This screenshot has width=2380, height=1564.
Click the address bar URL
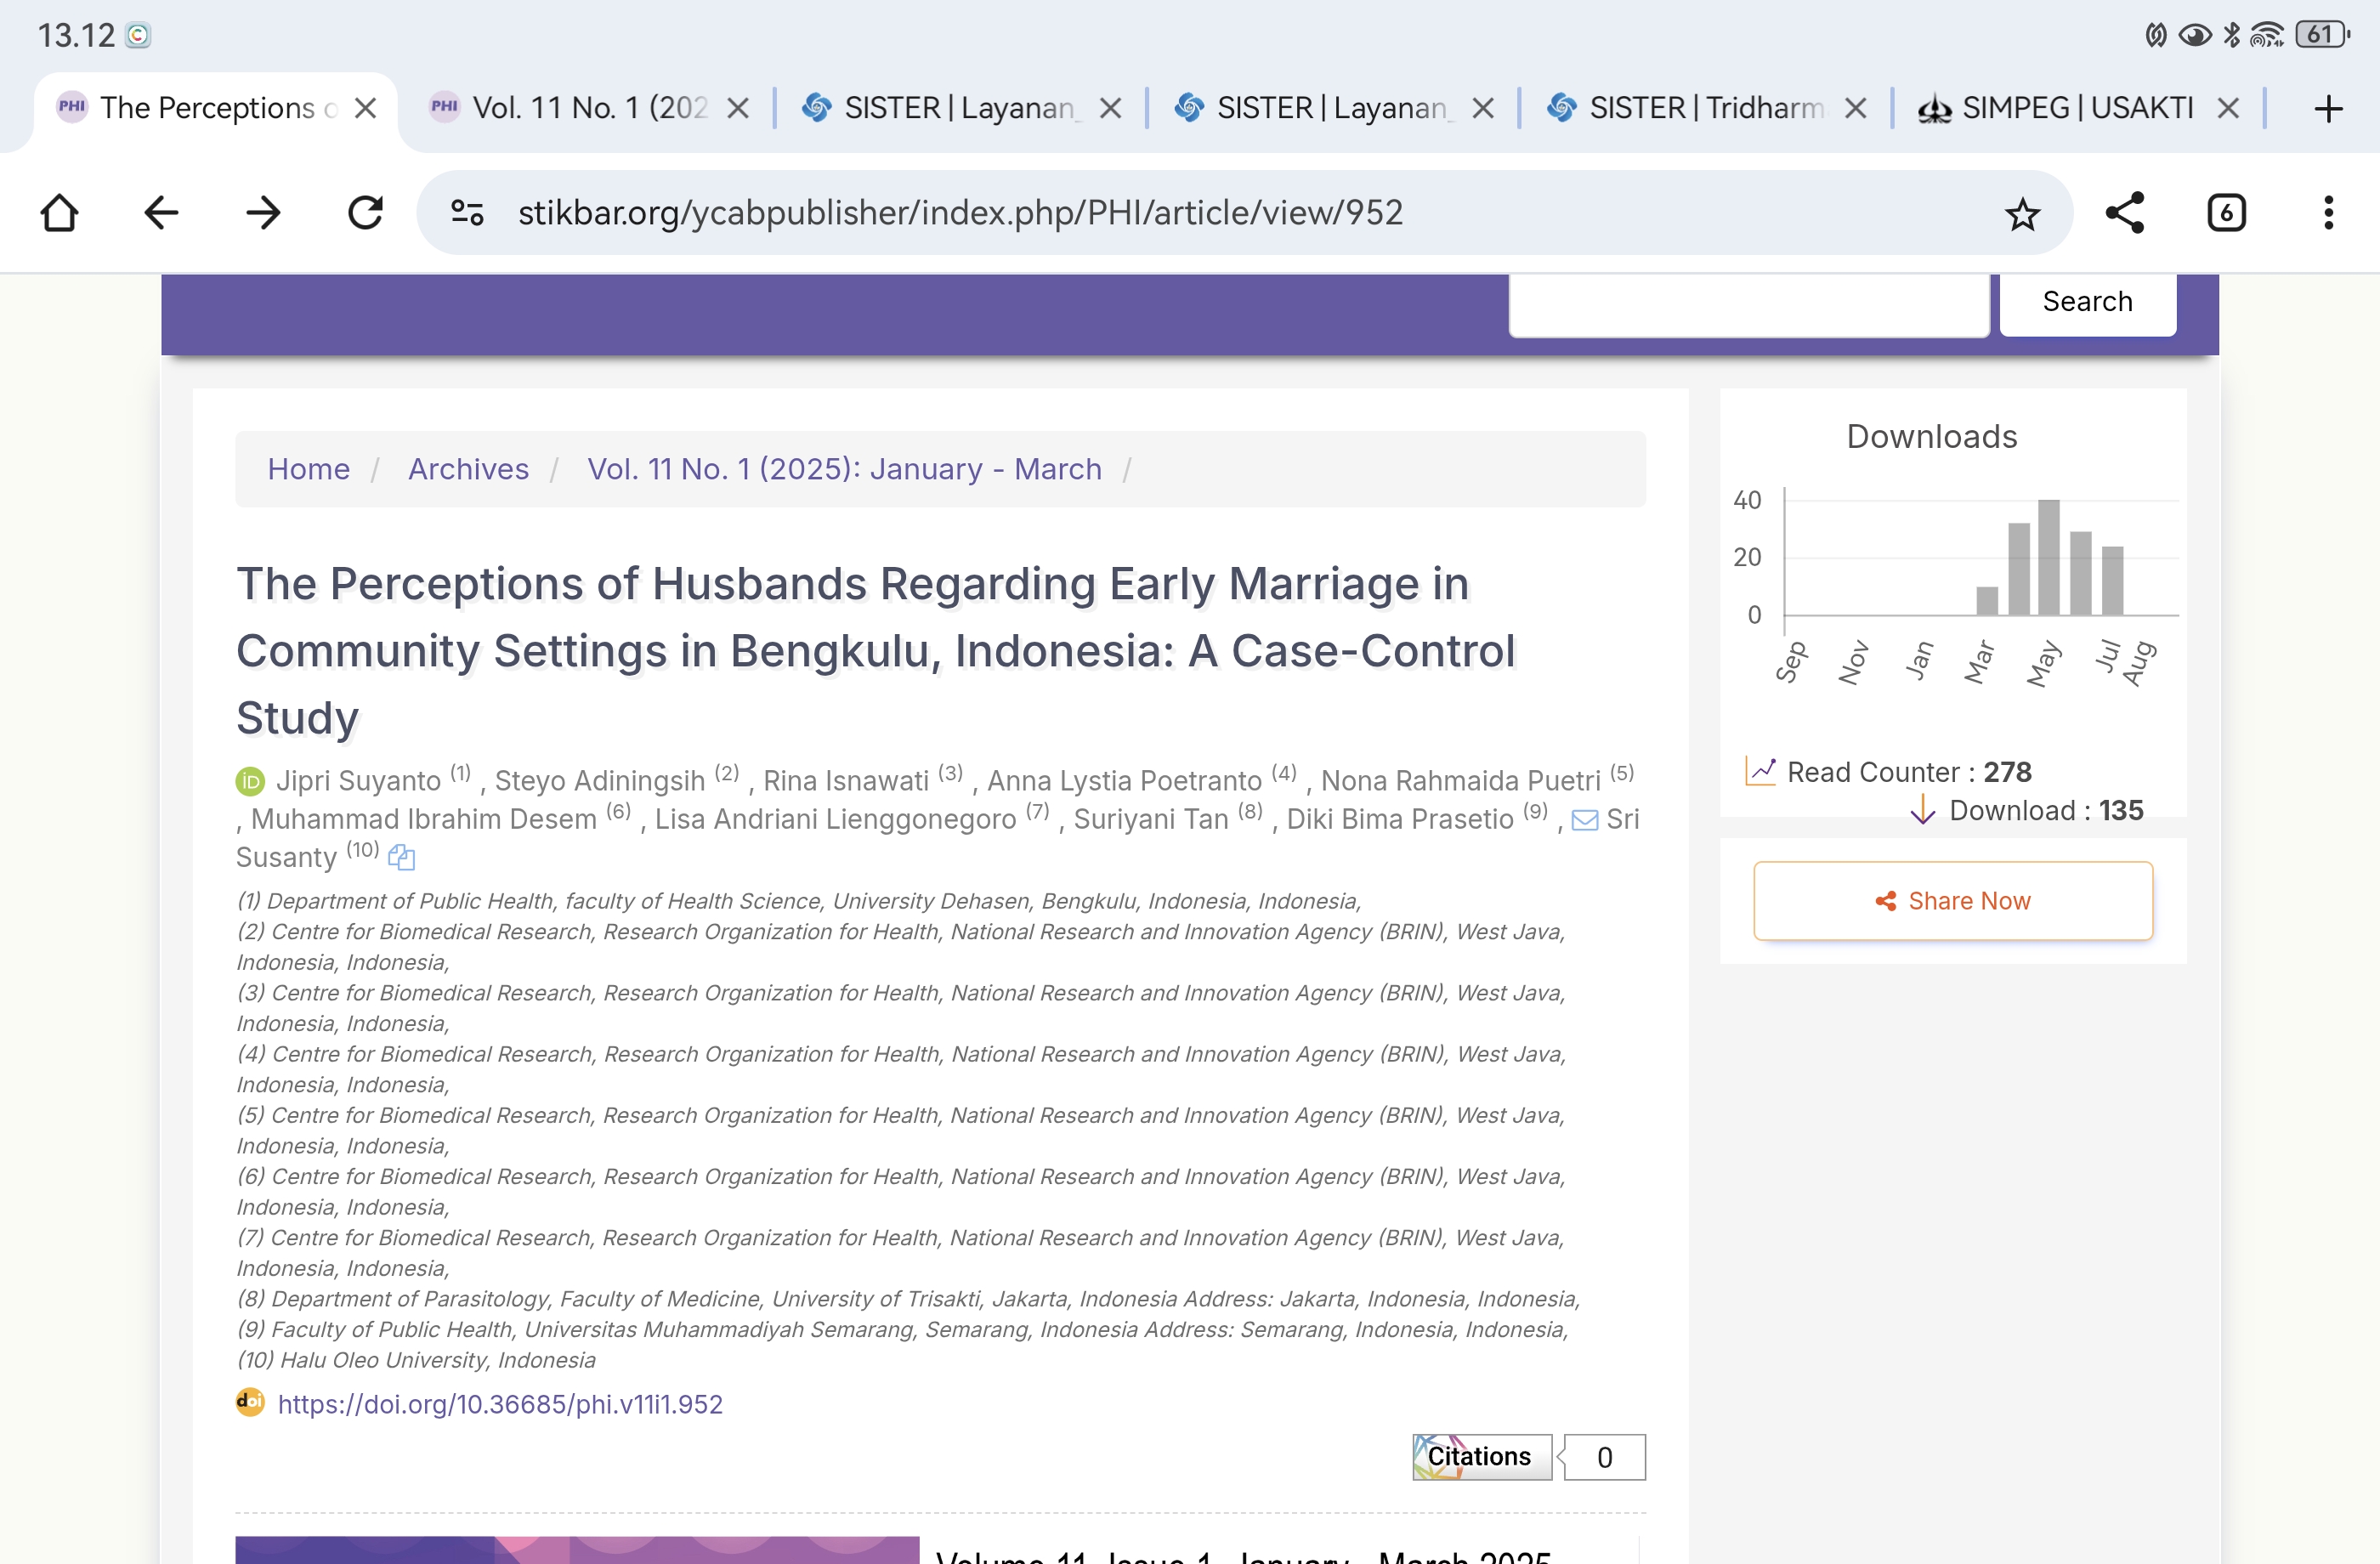click(x=960, y=212)
